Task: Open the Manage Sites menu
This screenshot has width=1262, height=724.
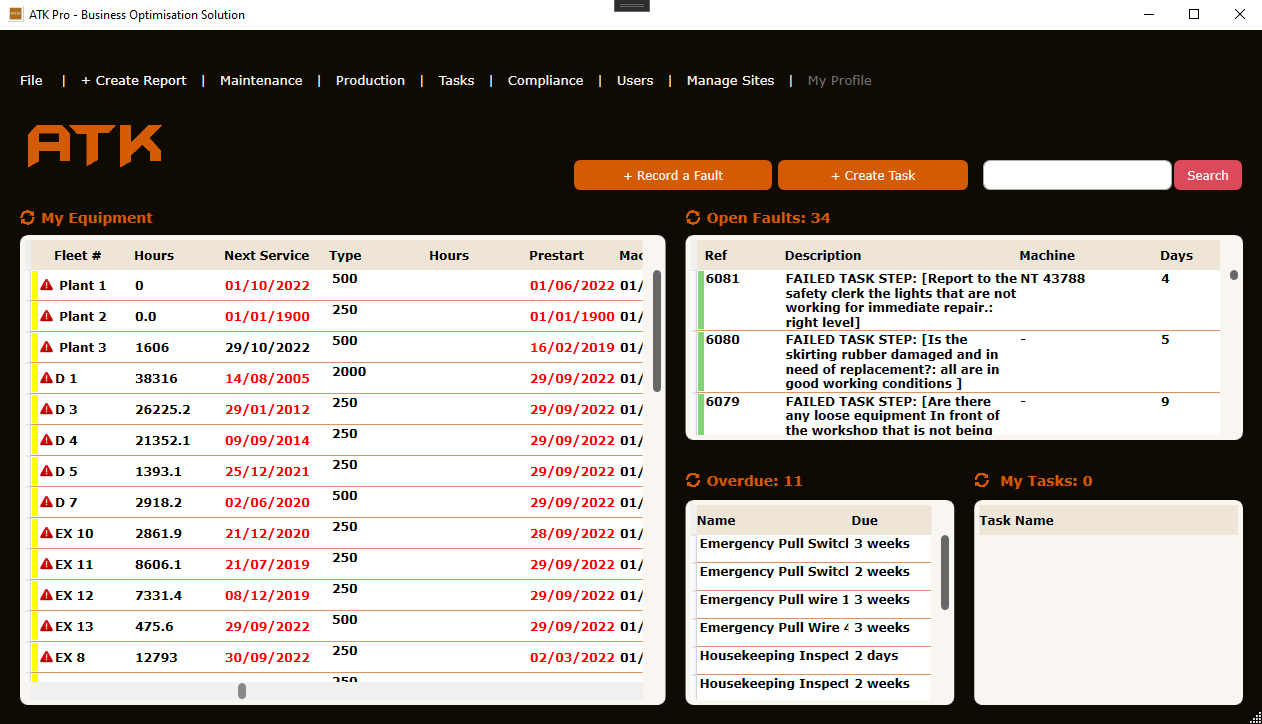Action: [730, 80]
